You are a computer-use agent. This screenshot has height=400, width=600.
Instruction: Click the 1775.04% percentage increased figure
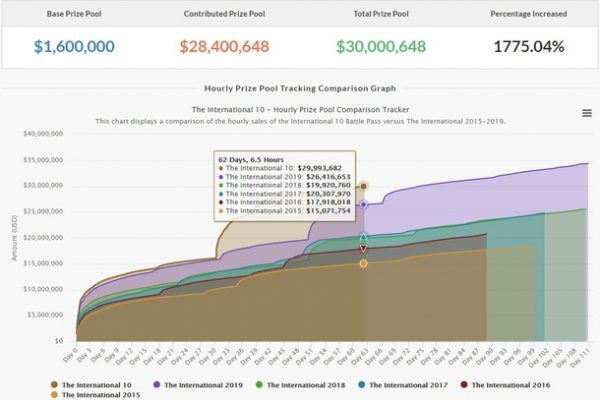tap(529, 46)
